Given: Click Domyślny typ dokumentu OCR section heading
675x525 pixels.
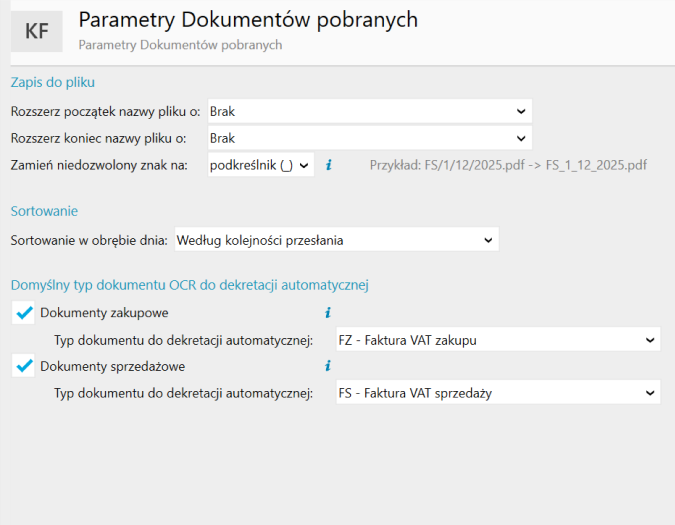Looking at the screenshot, I should [x=190, y=285].
